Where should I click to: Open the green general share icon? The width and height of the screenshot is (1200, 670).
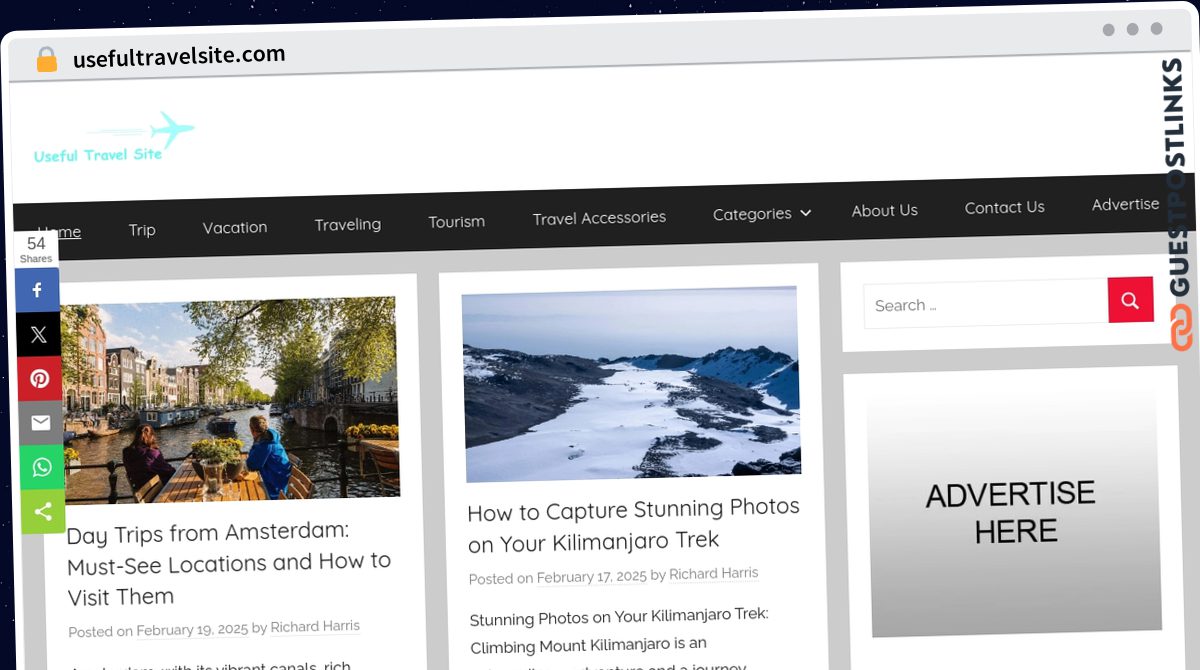point(42,512)
